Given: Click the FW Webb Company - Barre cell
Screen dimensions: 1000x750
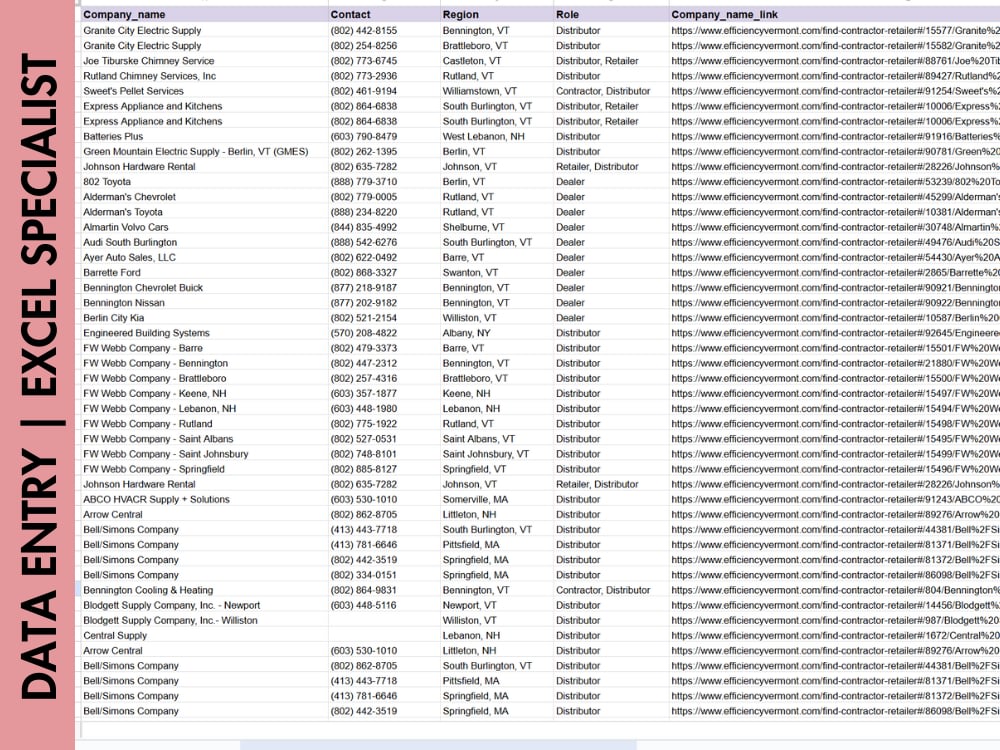Looking at the screenshot, I should (205, 348).
